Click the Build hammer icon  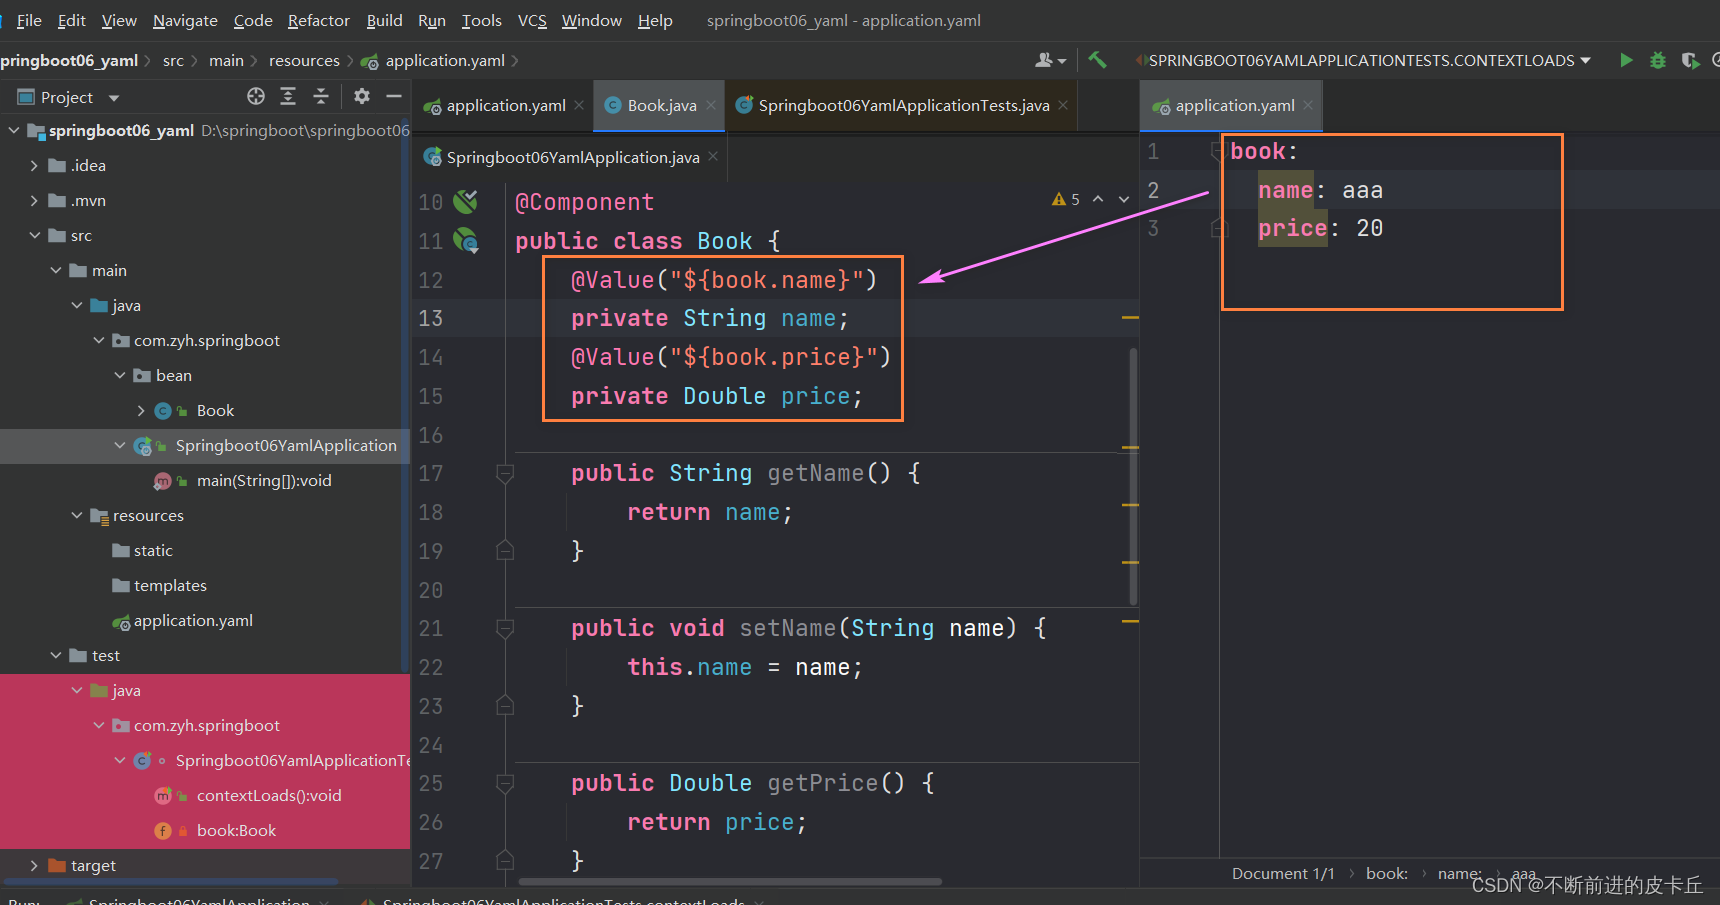(1097, 60)
